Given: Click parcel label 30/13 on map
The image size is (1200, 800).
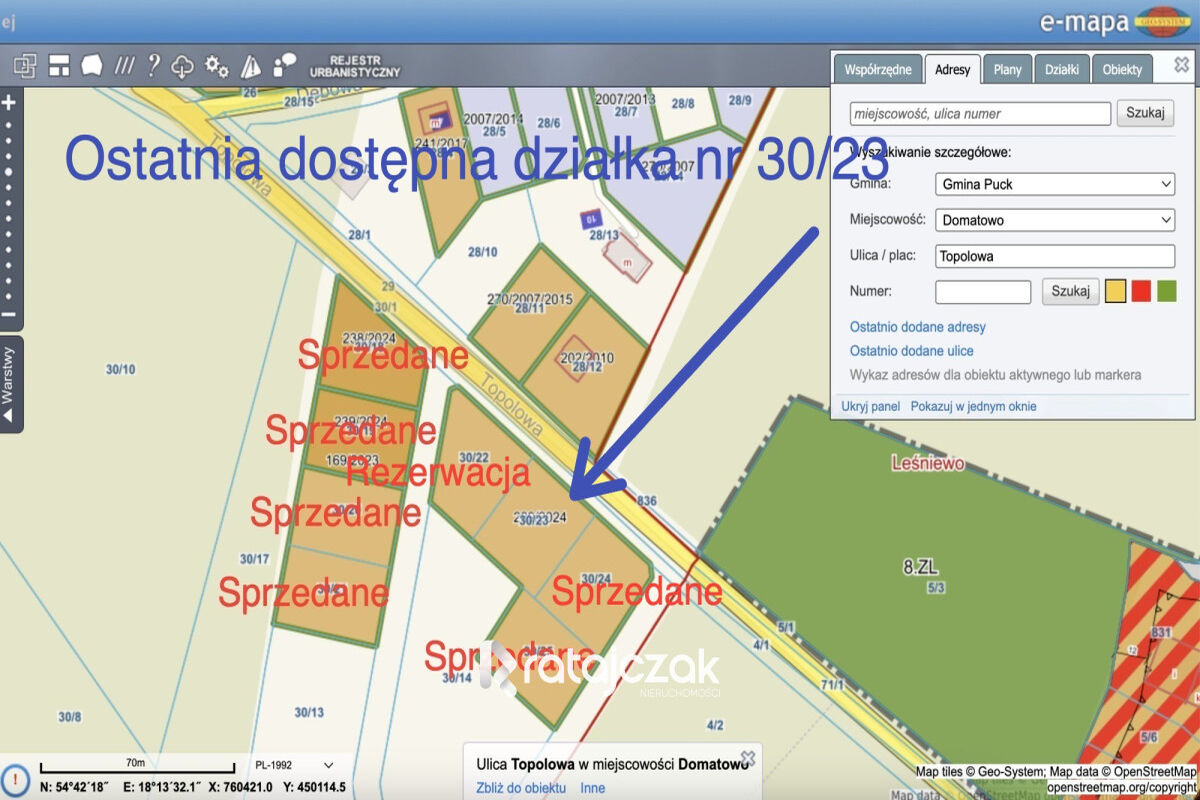Looking at the screenshot, I should 309,712.
